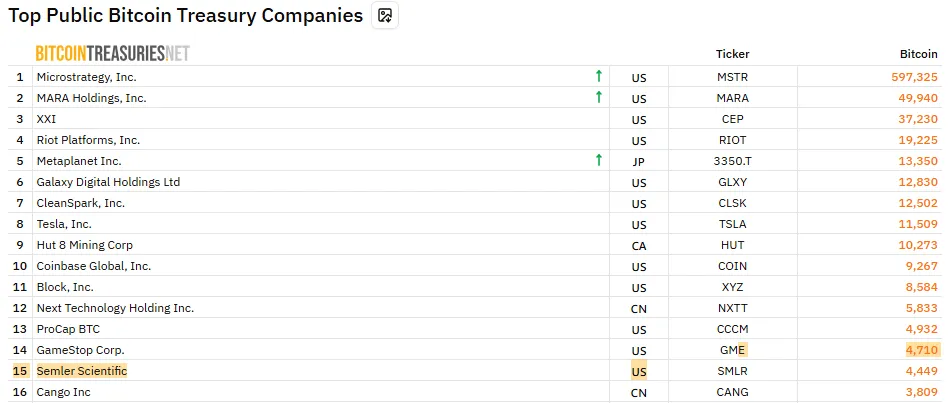Click the Cango Inc company name
This screenshot has height=403, width=949.
click(x=63, y=392)
